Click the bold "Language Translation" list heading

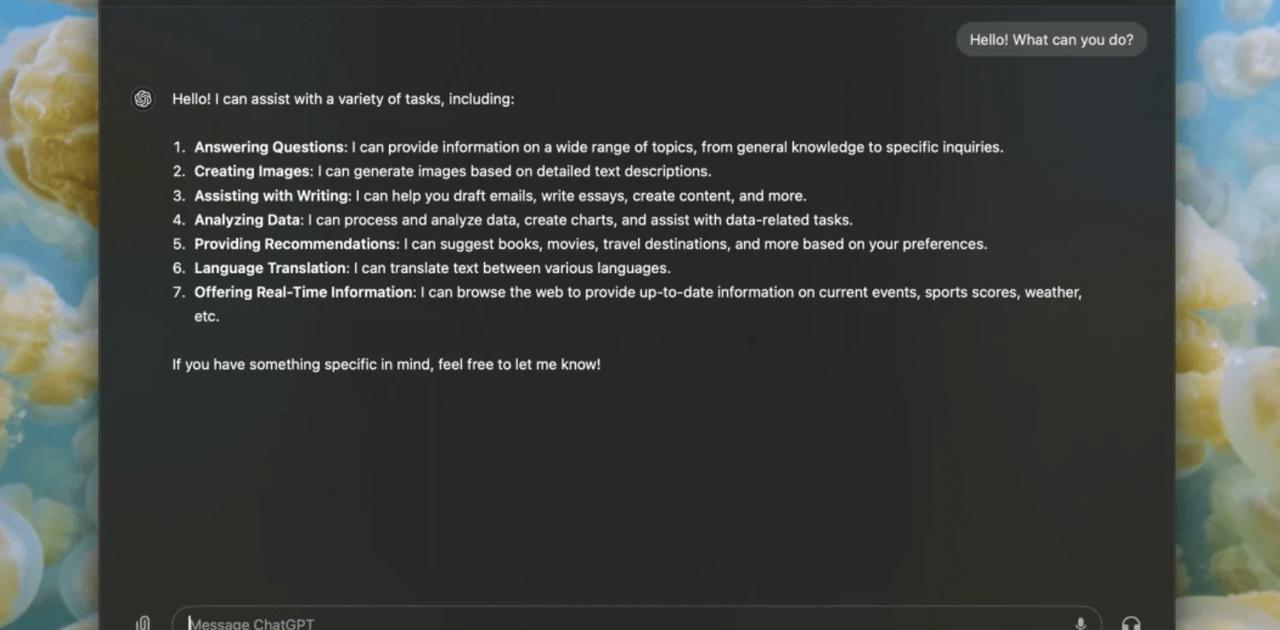[270, 268]
